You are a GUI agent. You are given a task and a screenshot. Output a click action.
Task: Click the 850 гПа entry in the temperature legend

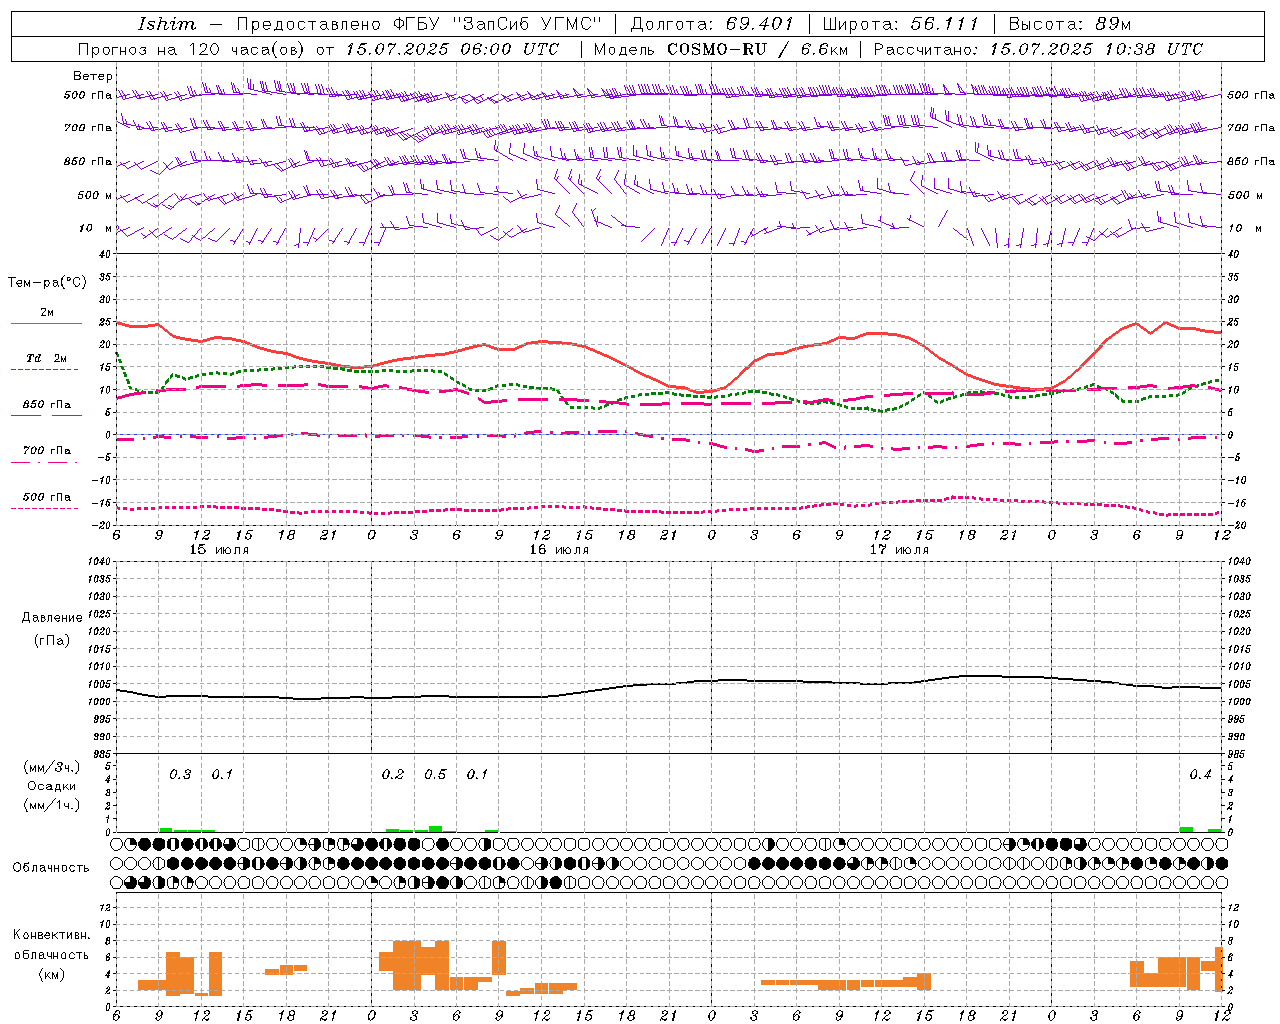[x=46, y=405]
